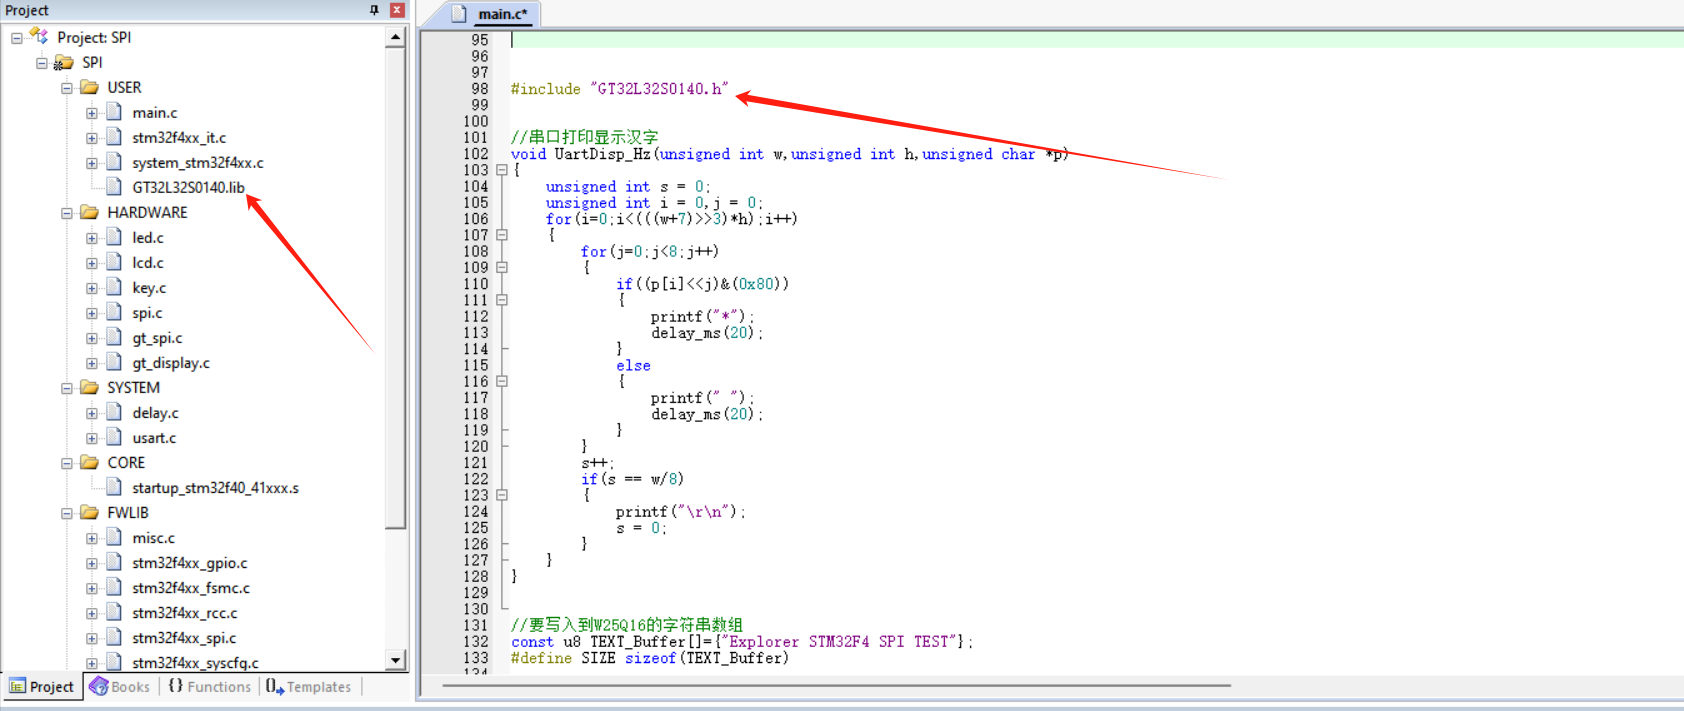The height and width of the screenshot is (711, 1684).
Task: Click the const u8 TEXT_Buffer[] line
Action: pyautogui.click(x=741, y=642)
